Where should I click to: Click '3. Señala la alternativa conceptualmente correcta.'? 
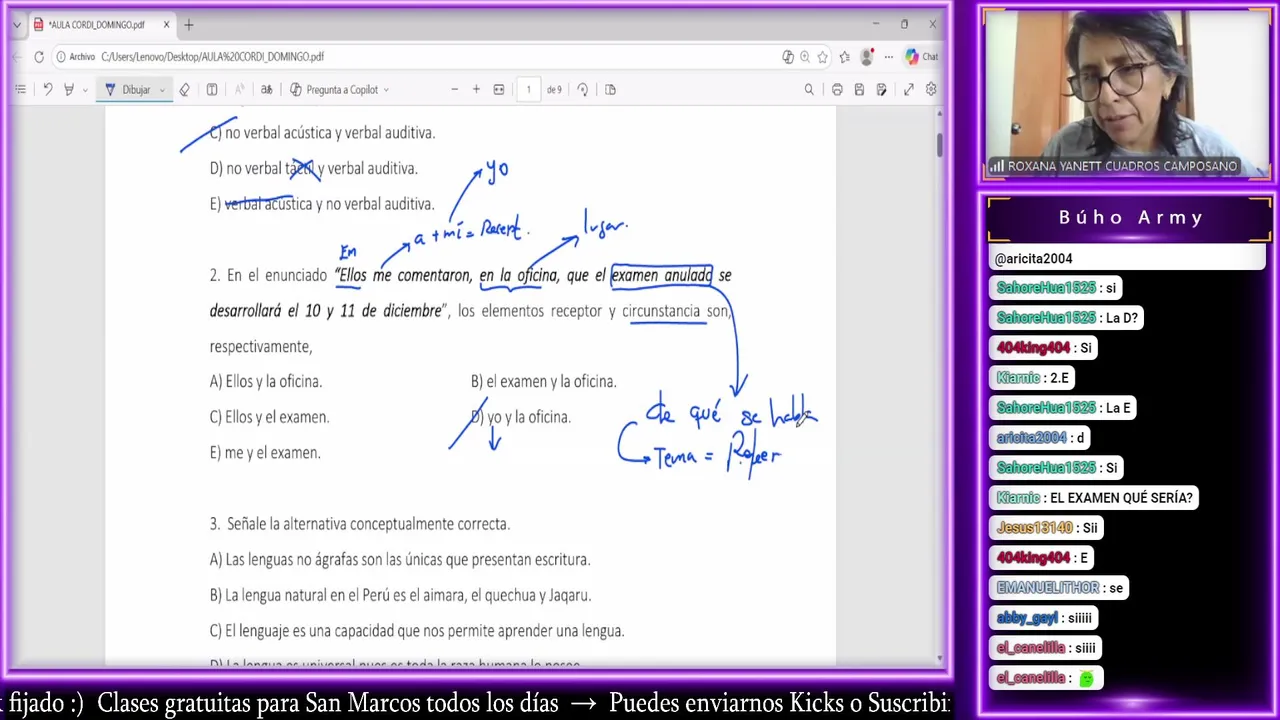click(x=360, y=524)
